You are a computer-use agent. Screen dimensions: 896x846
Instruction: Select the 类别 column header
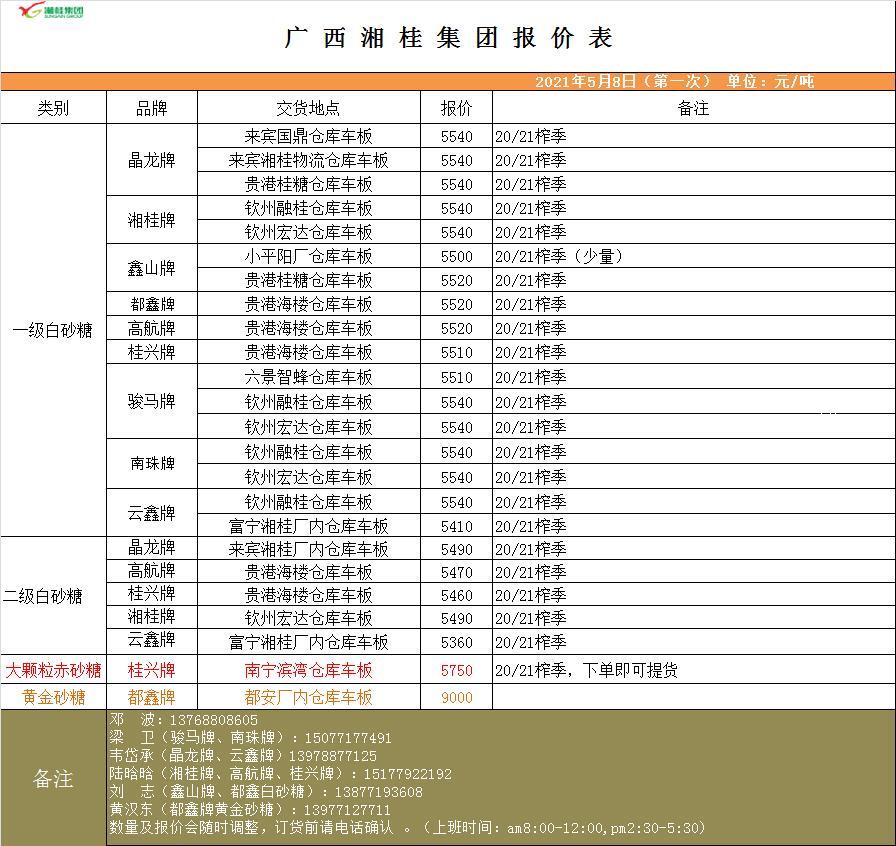(x=53, y=108)
